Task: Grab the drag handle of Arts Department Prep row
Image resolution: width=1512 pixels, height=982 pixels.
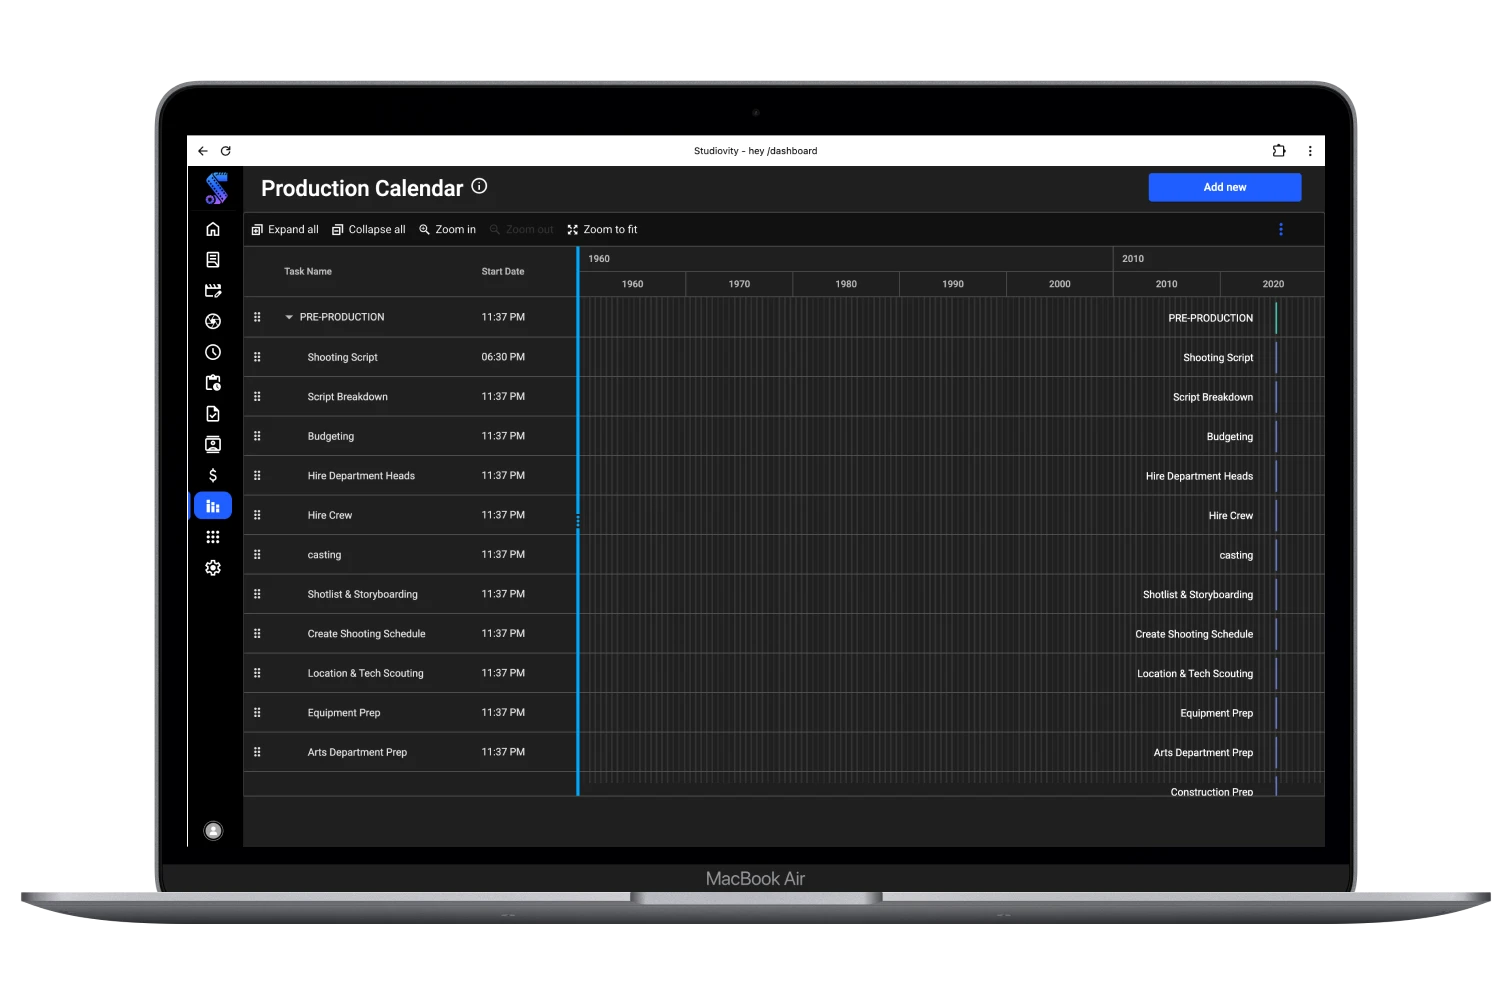Action: tap(257, 752)
